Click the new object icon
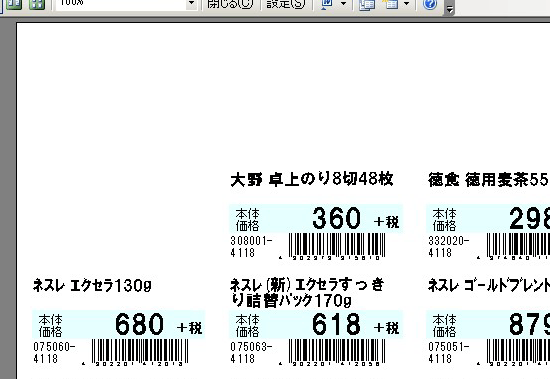Viewport: 550px width, 379px height. click(x=390, y=4)
